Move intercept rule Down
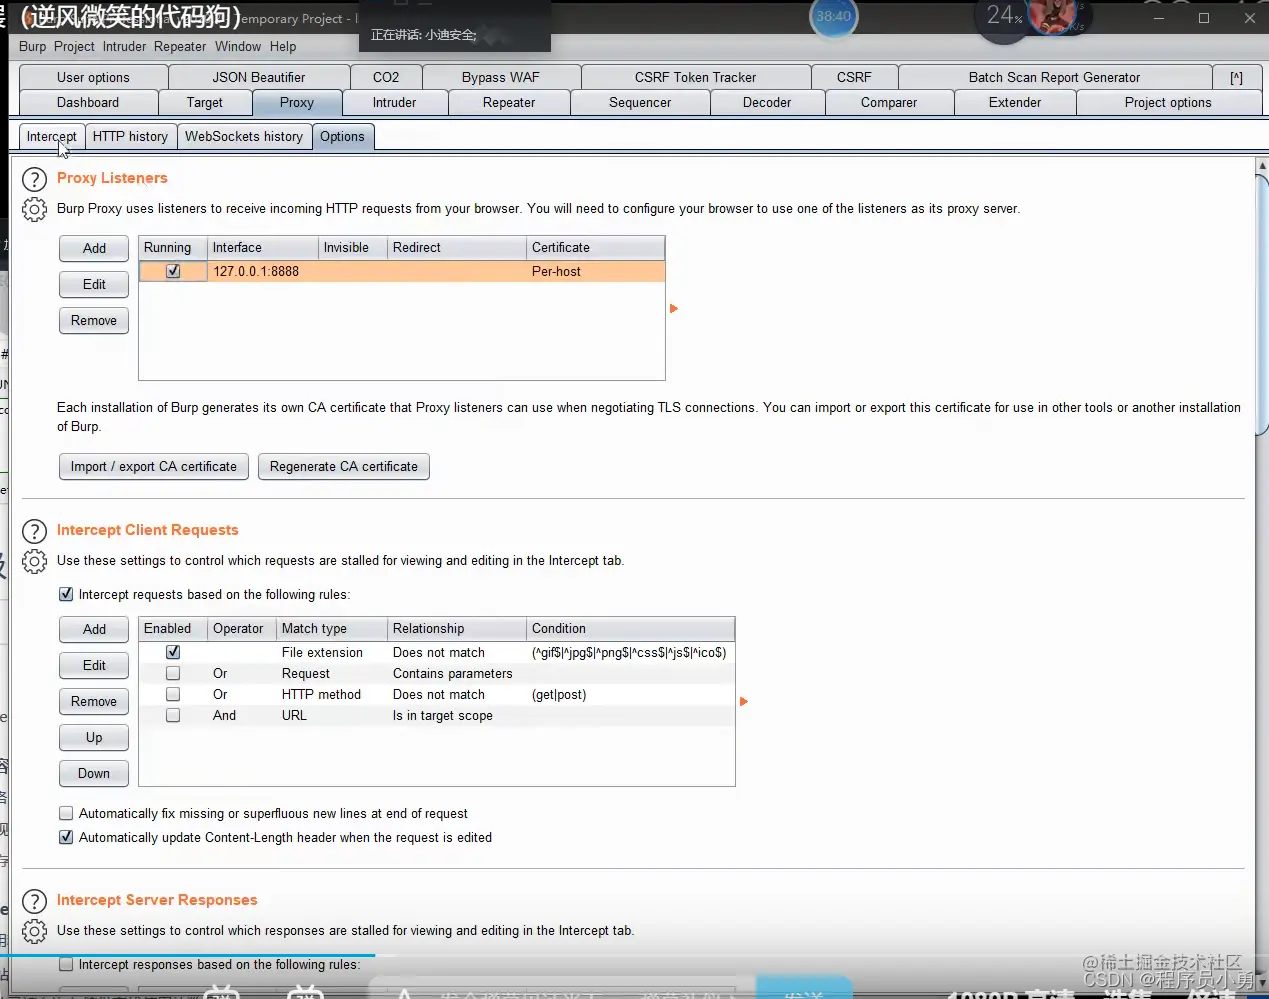Image resolution: width=1269 pixels, height=999 pixels. click(x=94, y=773)
